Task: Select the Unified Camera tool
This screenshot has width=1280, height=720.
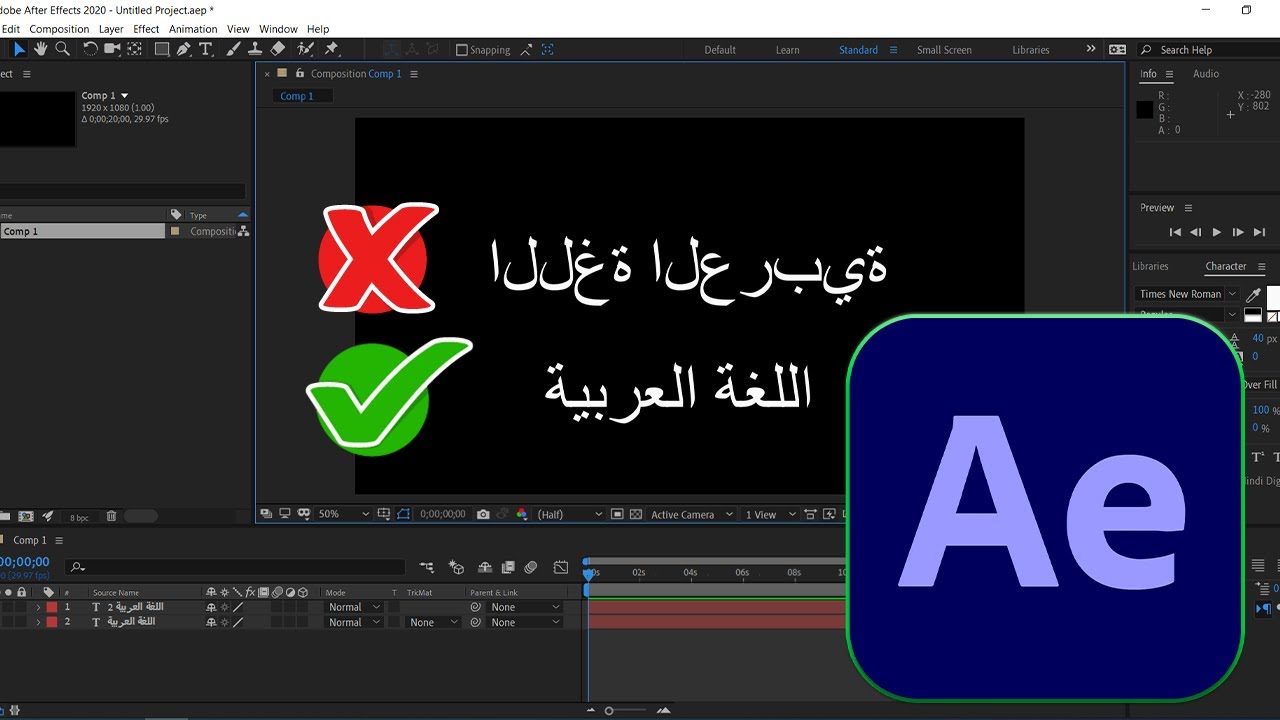Action: point(112,49)
